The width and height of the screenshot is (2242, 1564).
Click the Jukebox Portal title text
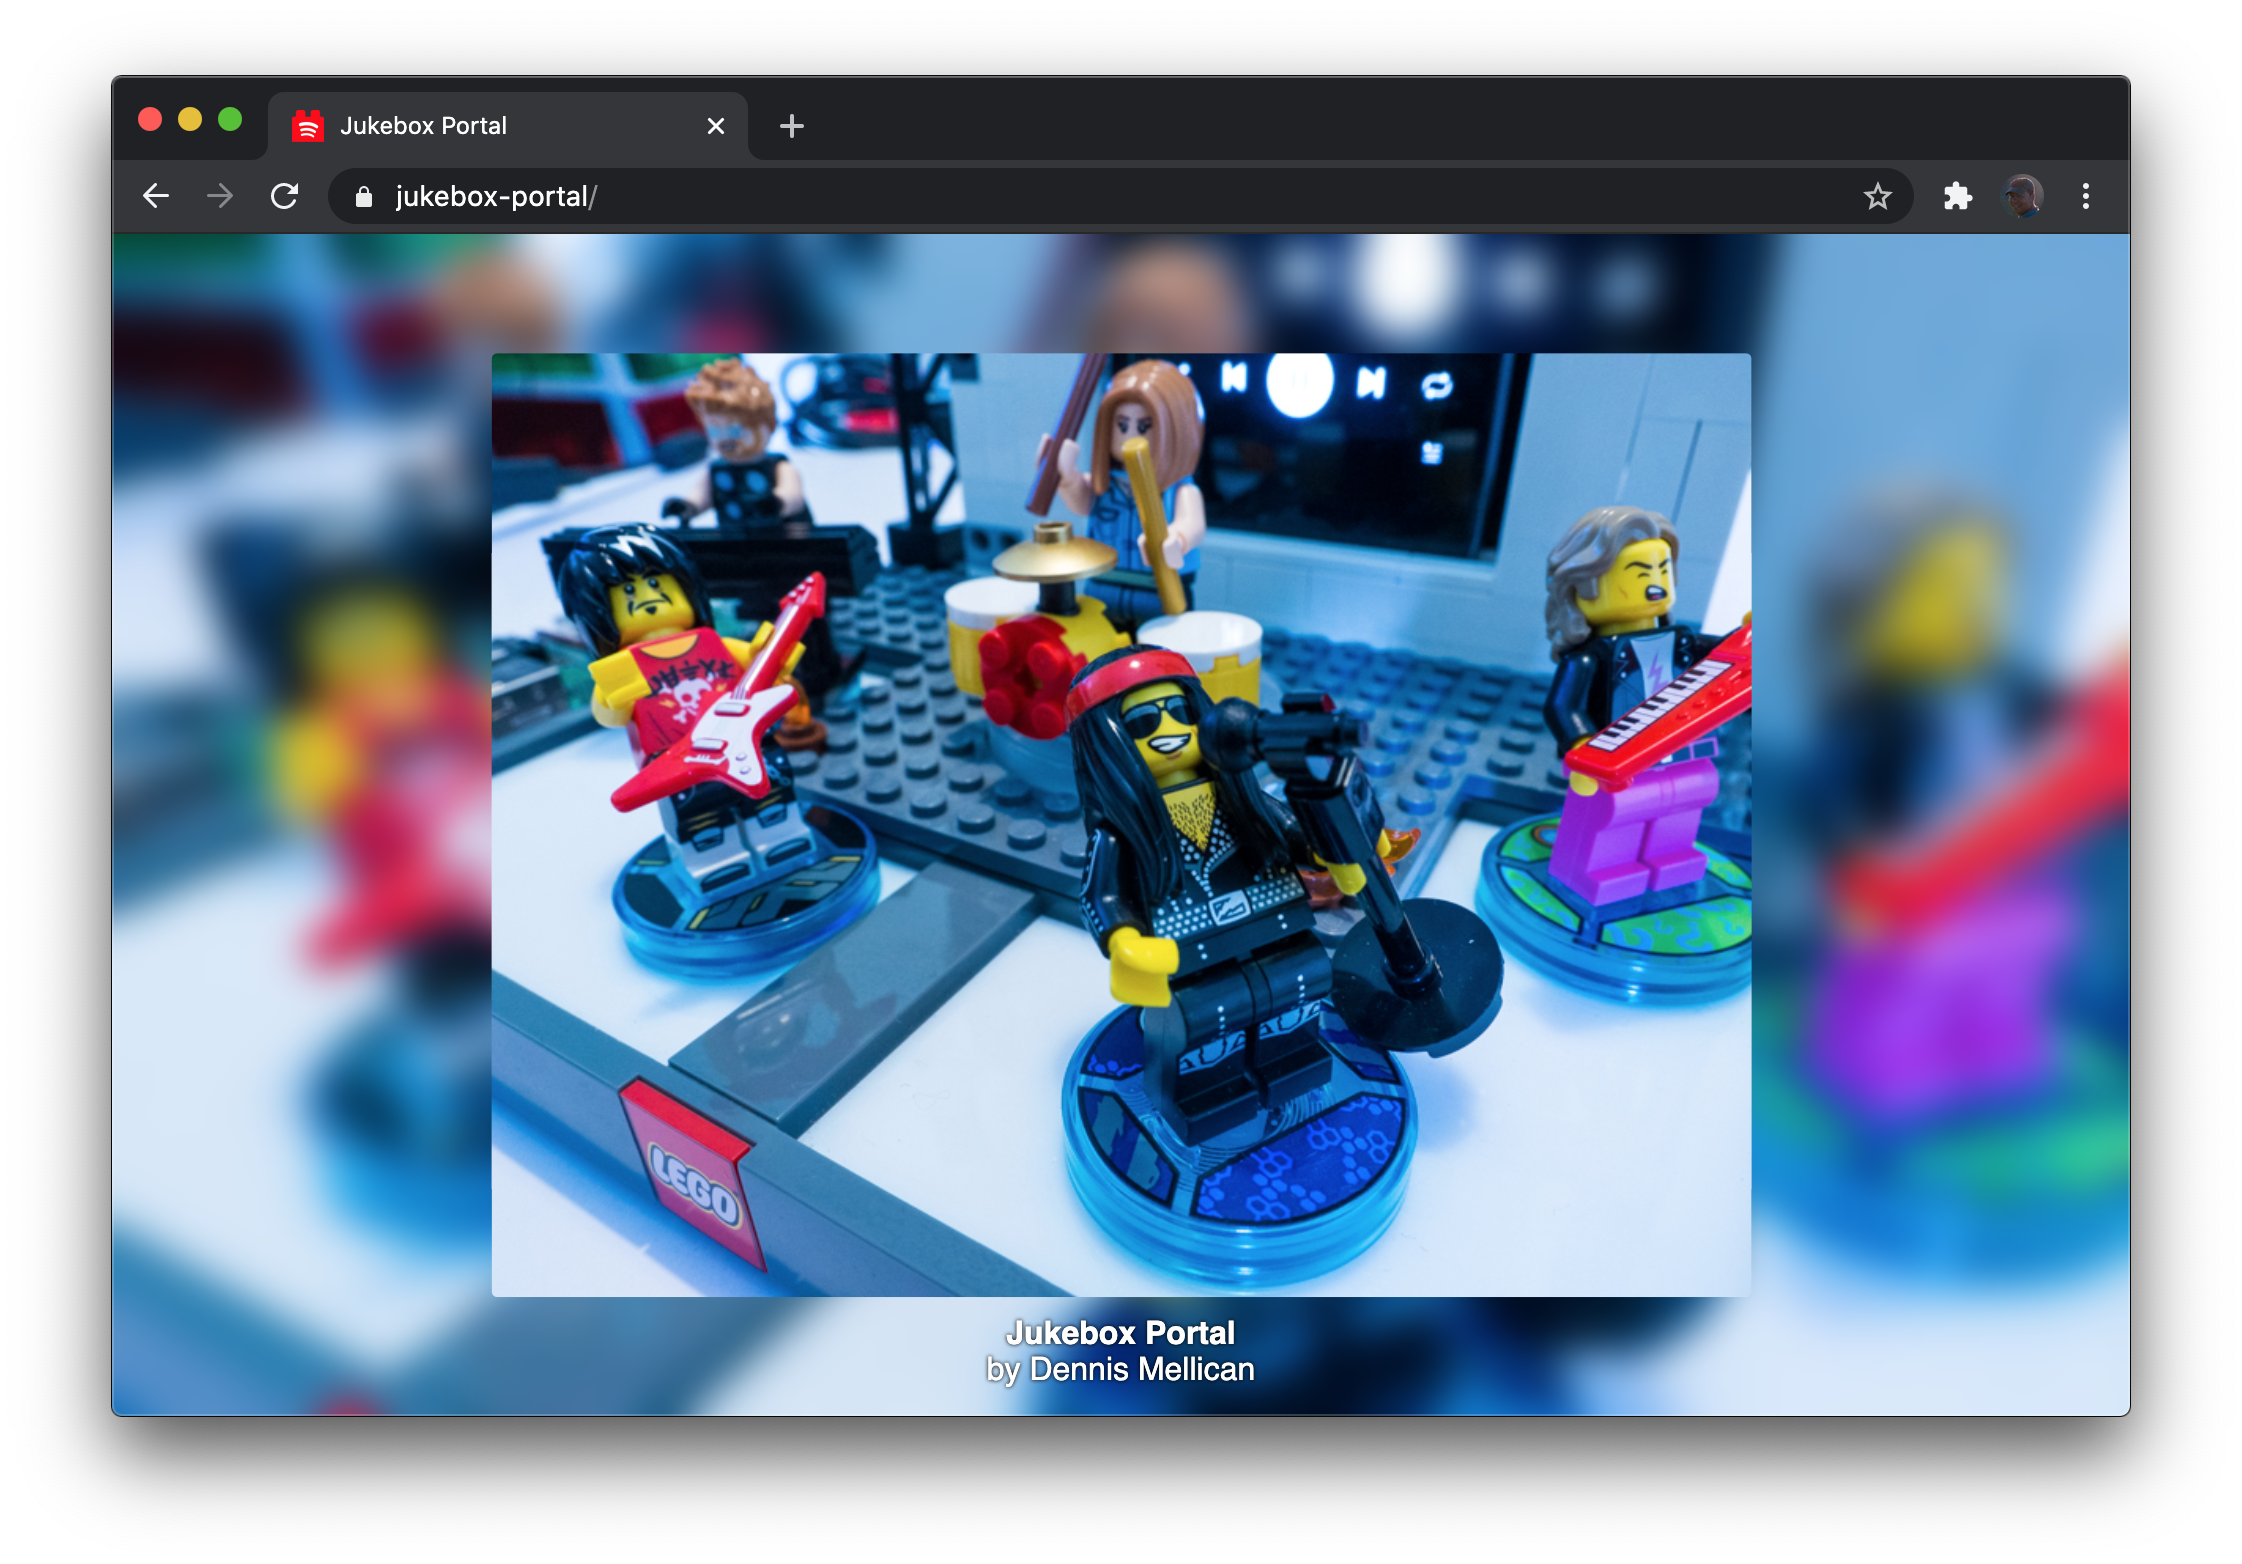[x=1120, y=1332]
